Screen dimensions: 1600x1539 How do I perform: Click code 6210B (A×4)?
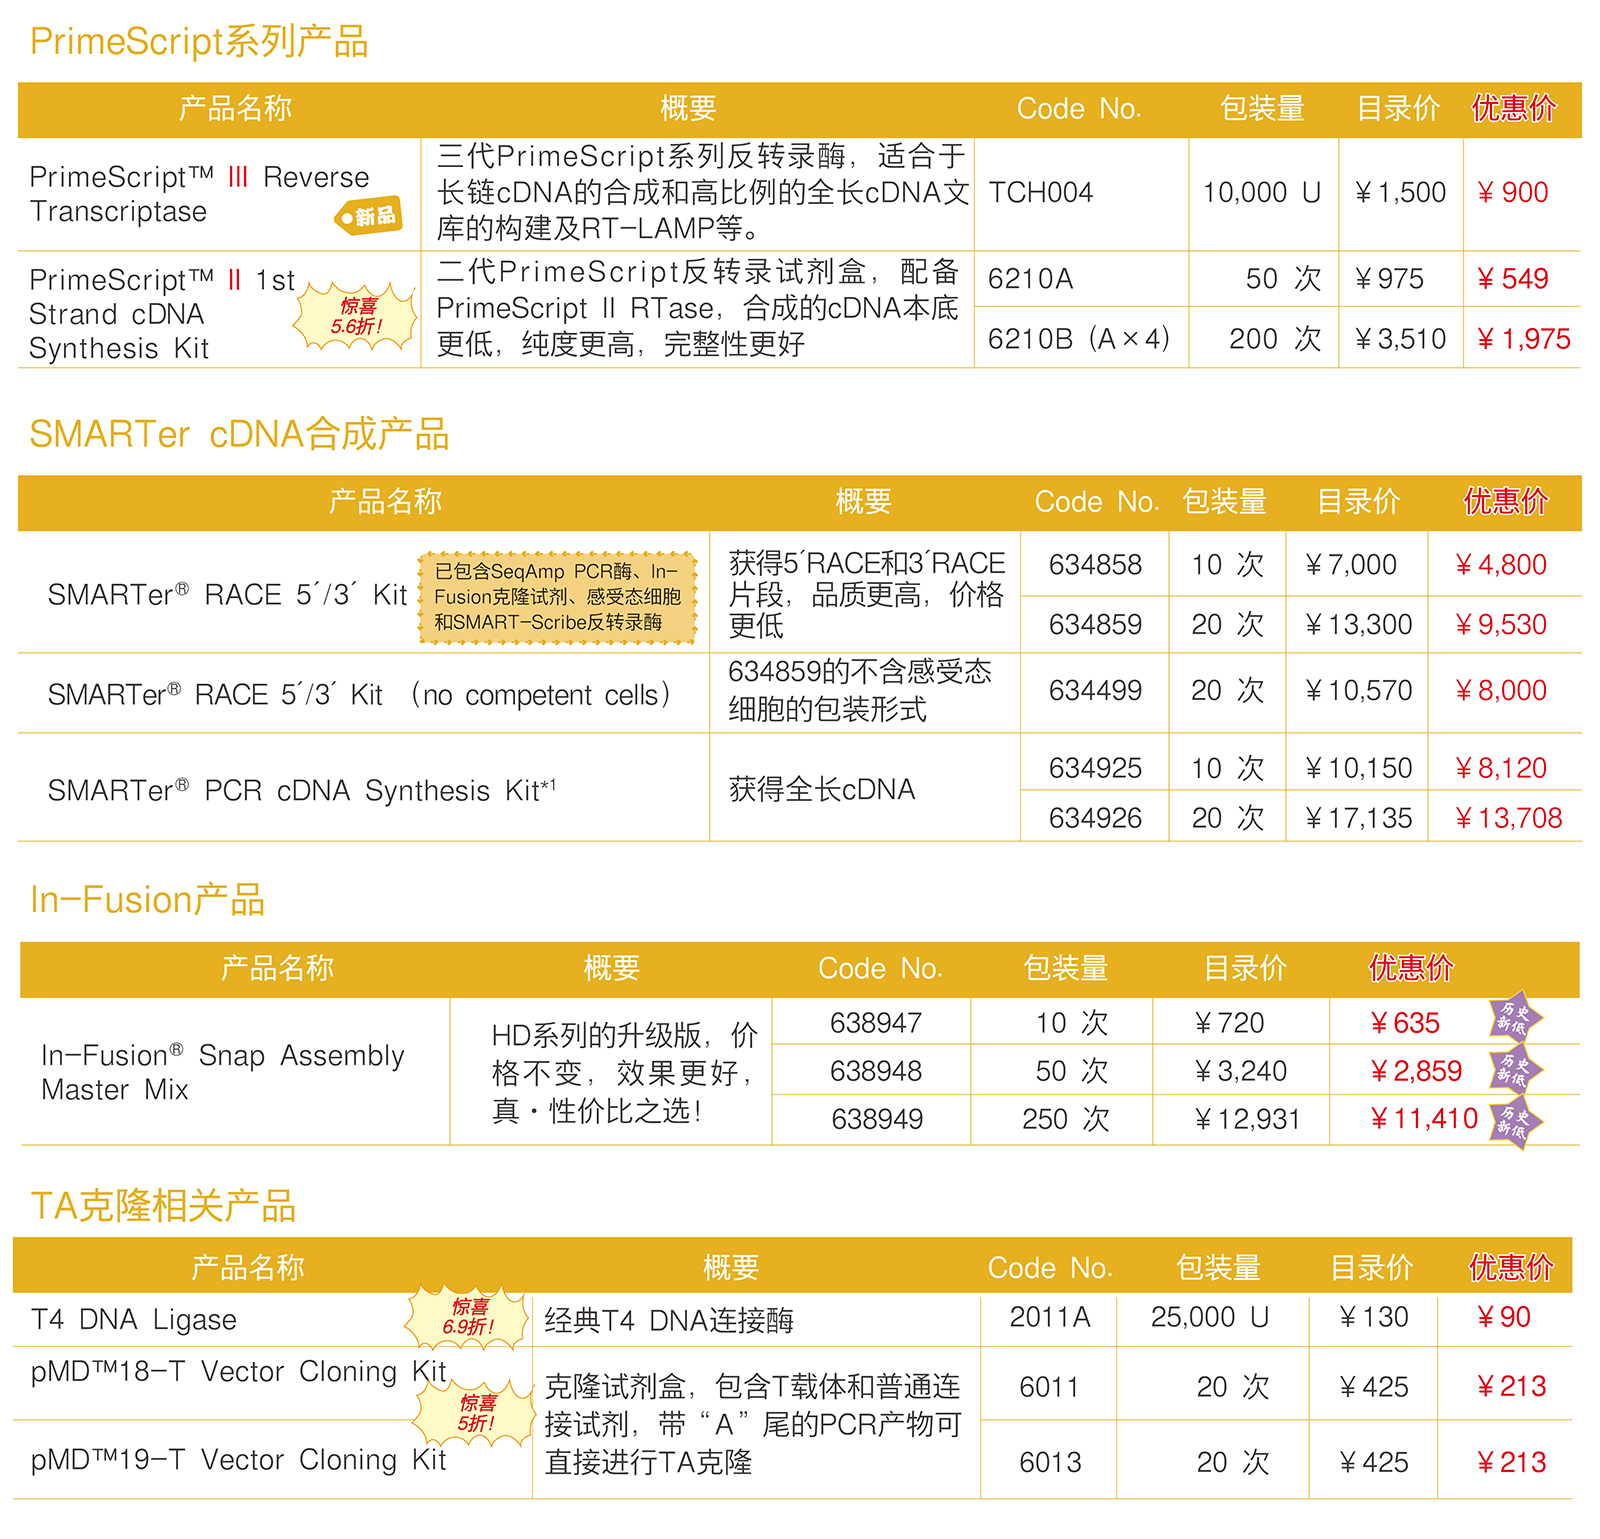click(1078, 339)
